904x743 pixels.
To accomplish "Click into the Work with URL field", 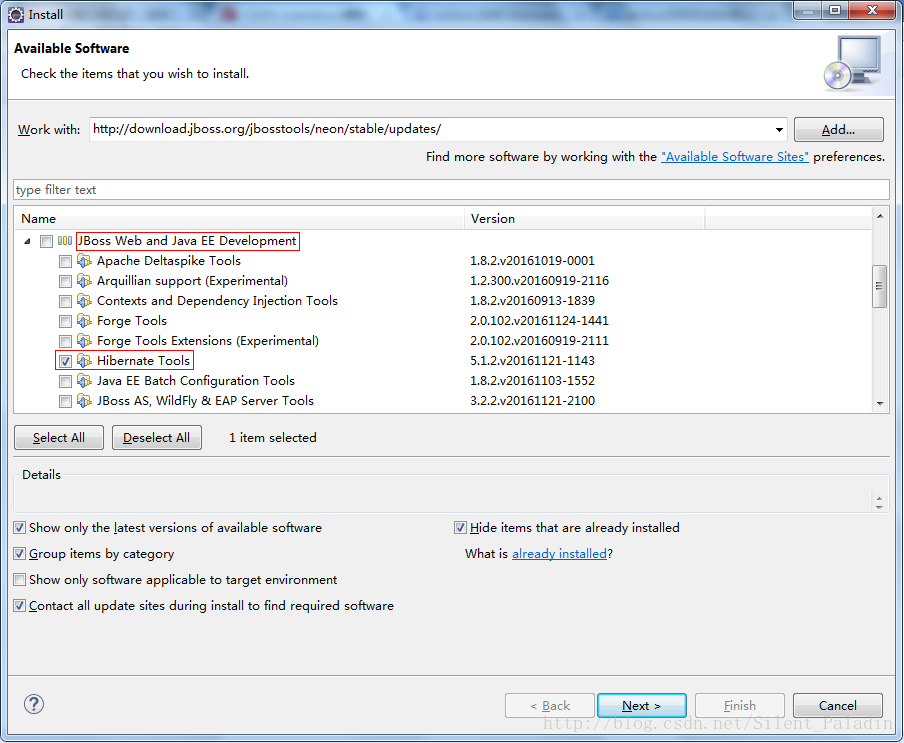I will pyautogui.click(x=430, y=129).
